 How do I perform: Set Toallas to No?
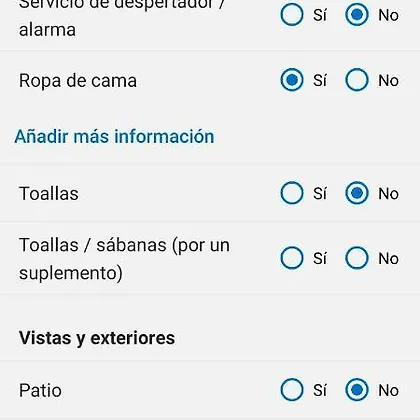click(x=357, y=193)
